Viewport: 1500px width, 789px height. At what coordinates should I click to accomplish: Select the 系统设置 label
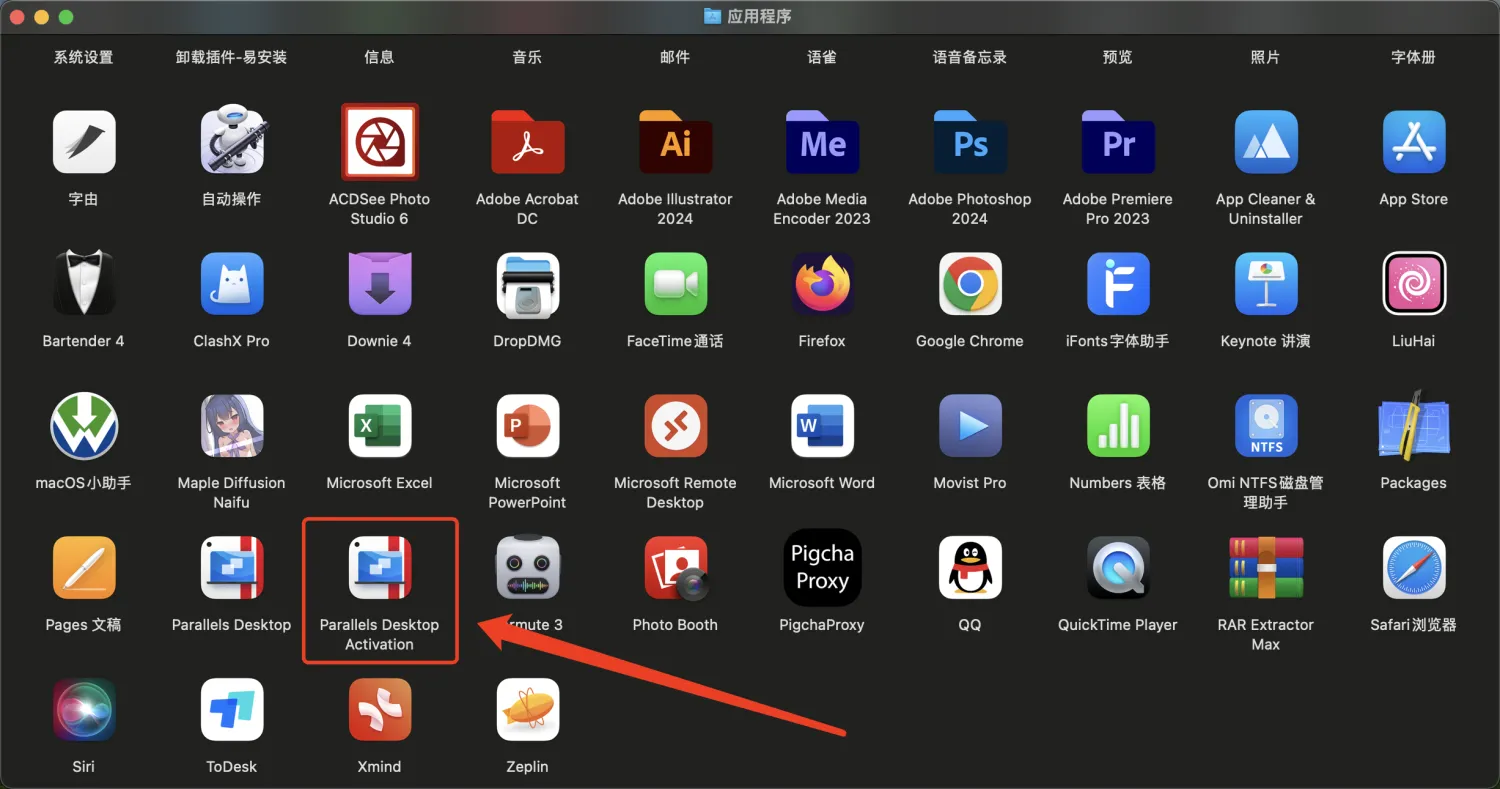point(84,57)
